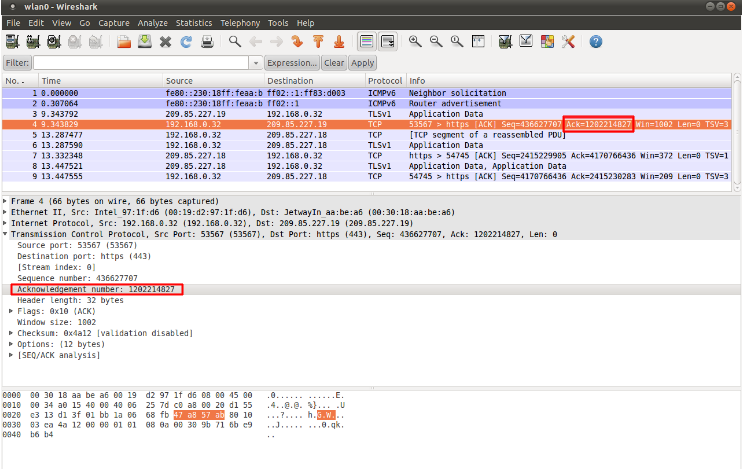Image resolution: width=743 pixels, height=469 pixels.
Task: Open Preferences tools icon
Action: (569, 42)
